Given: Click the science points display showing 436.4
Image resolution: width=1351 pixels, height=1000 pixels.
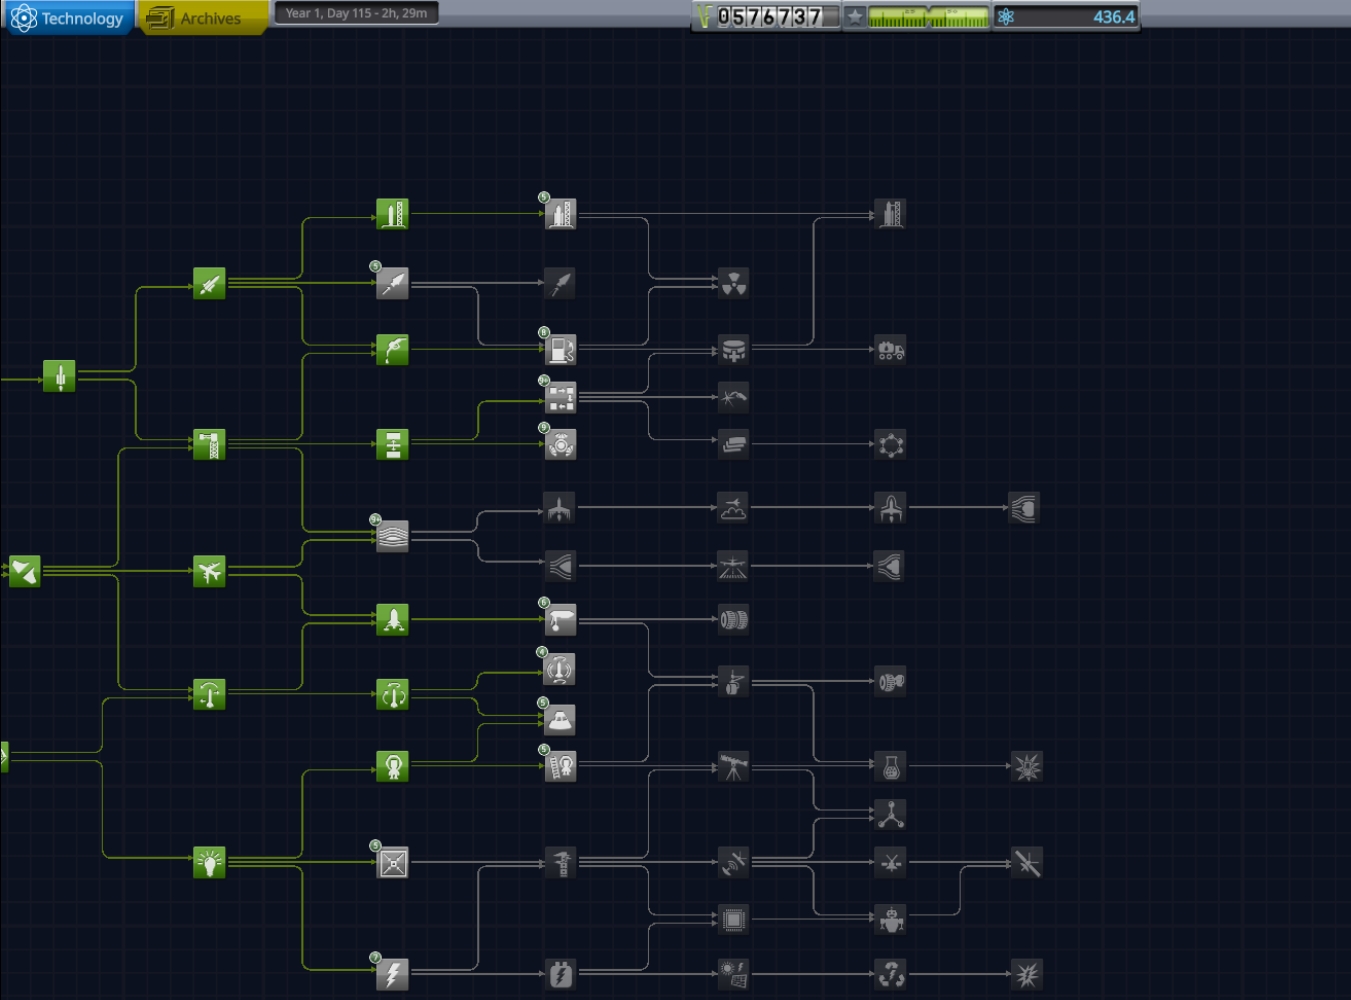Looking at the screenshot, I should pyautogui.click(x=1066, y=17).
